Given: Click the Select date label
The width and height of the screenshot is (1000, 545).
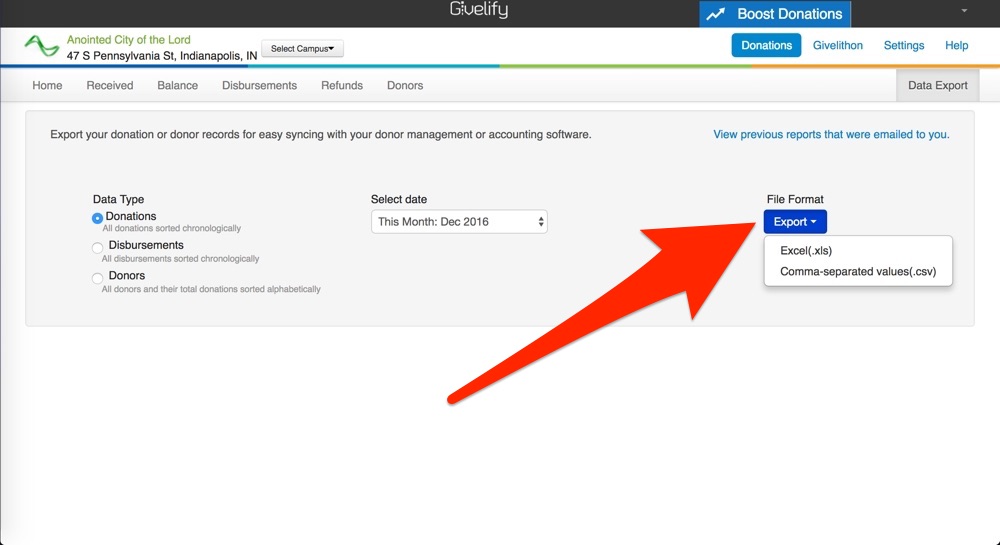Looking at the screenshot, I should (399, 199).
